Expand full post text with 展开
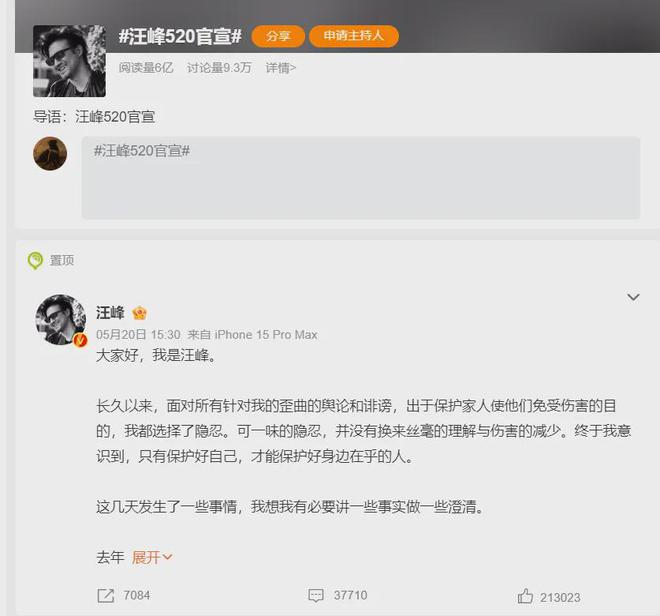660x616 pixels. [x=152, y=557]
